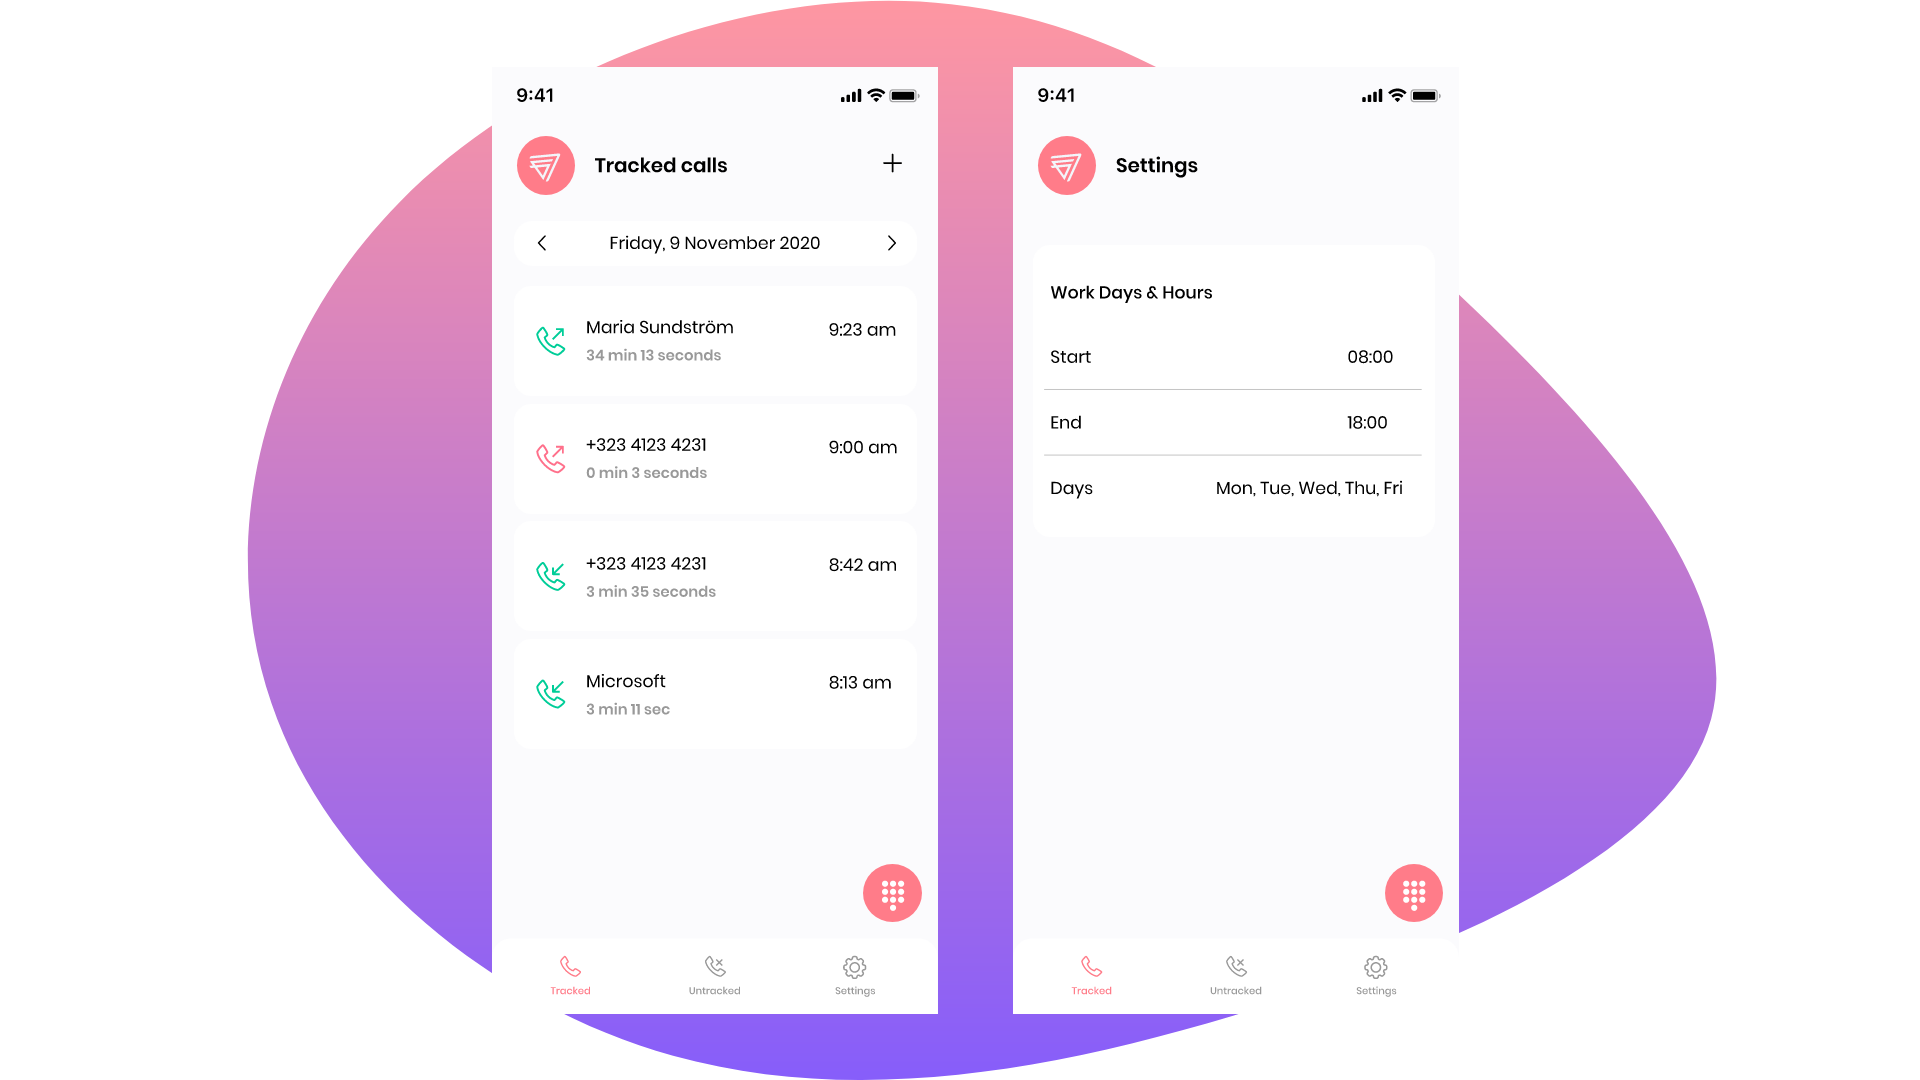Expand the Work Days & Hours section

(1131, 291)
